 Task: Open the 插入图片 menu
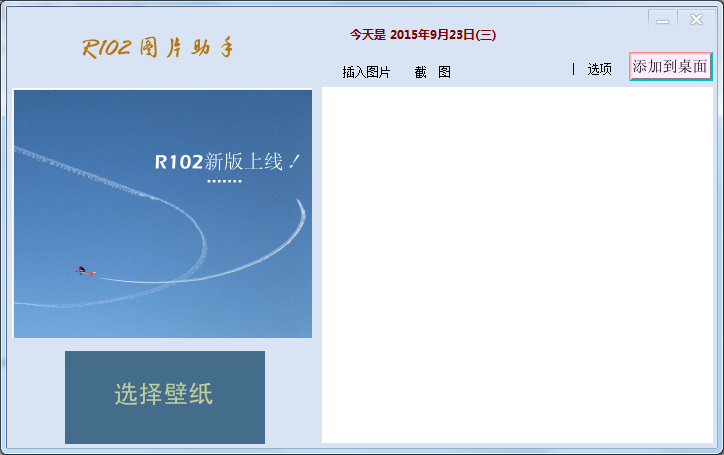point(366,72)
